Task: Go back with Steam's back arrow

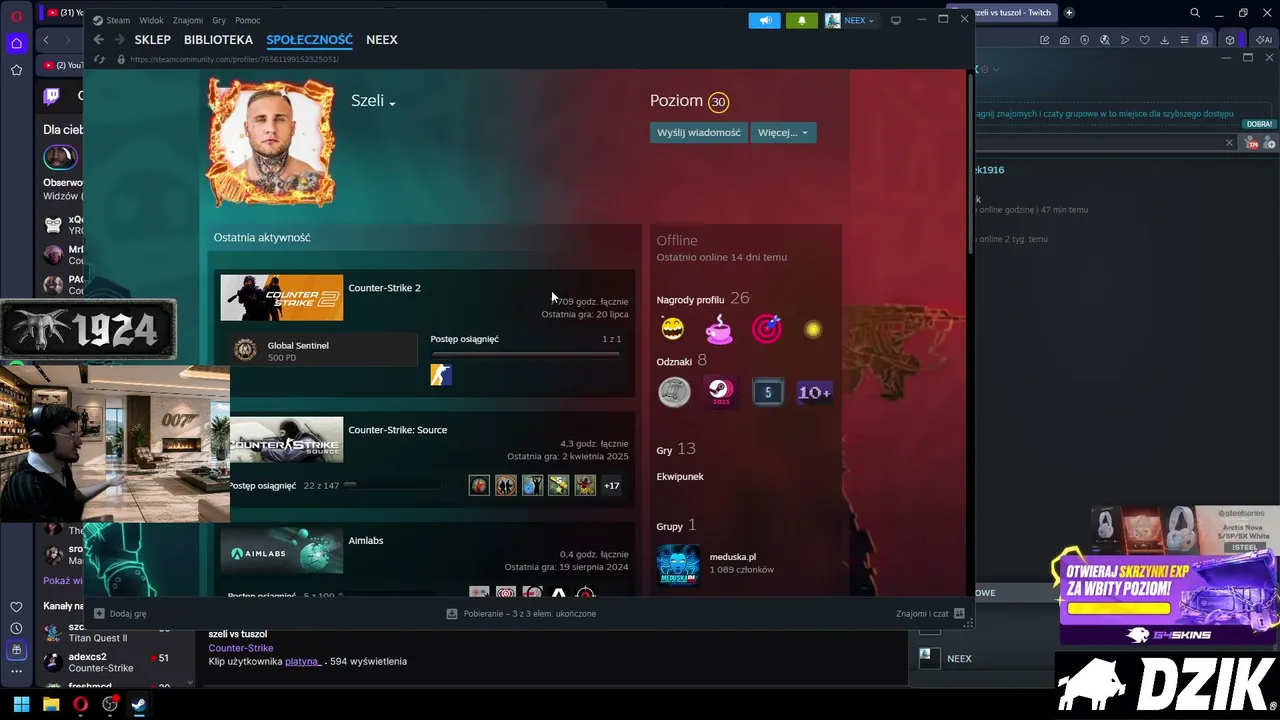Action: pyautogui.click(x=98, y=40)
